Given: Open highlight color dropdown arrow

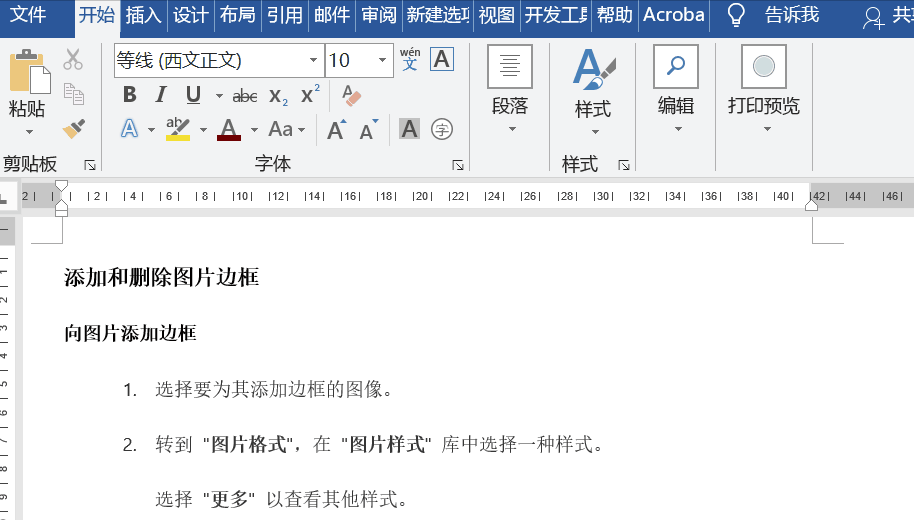Looking at the screenshot, I should [x=203, y=129].
